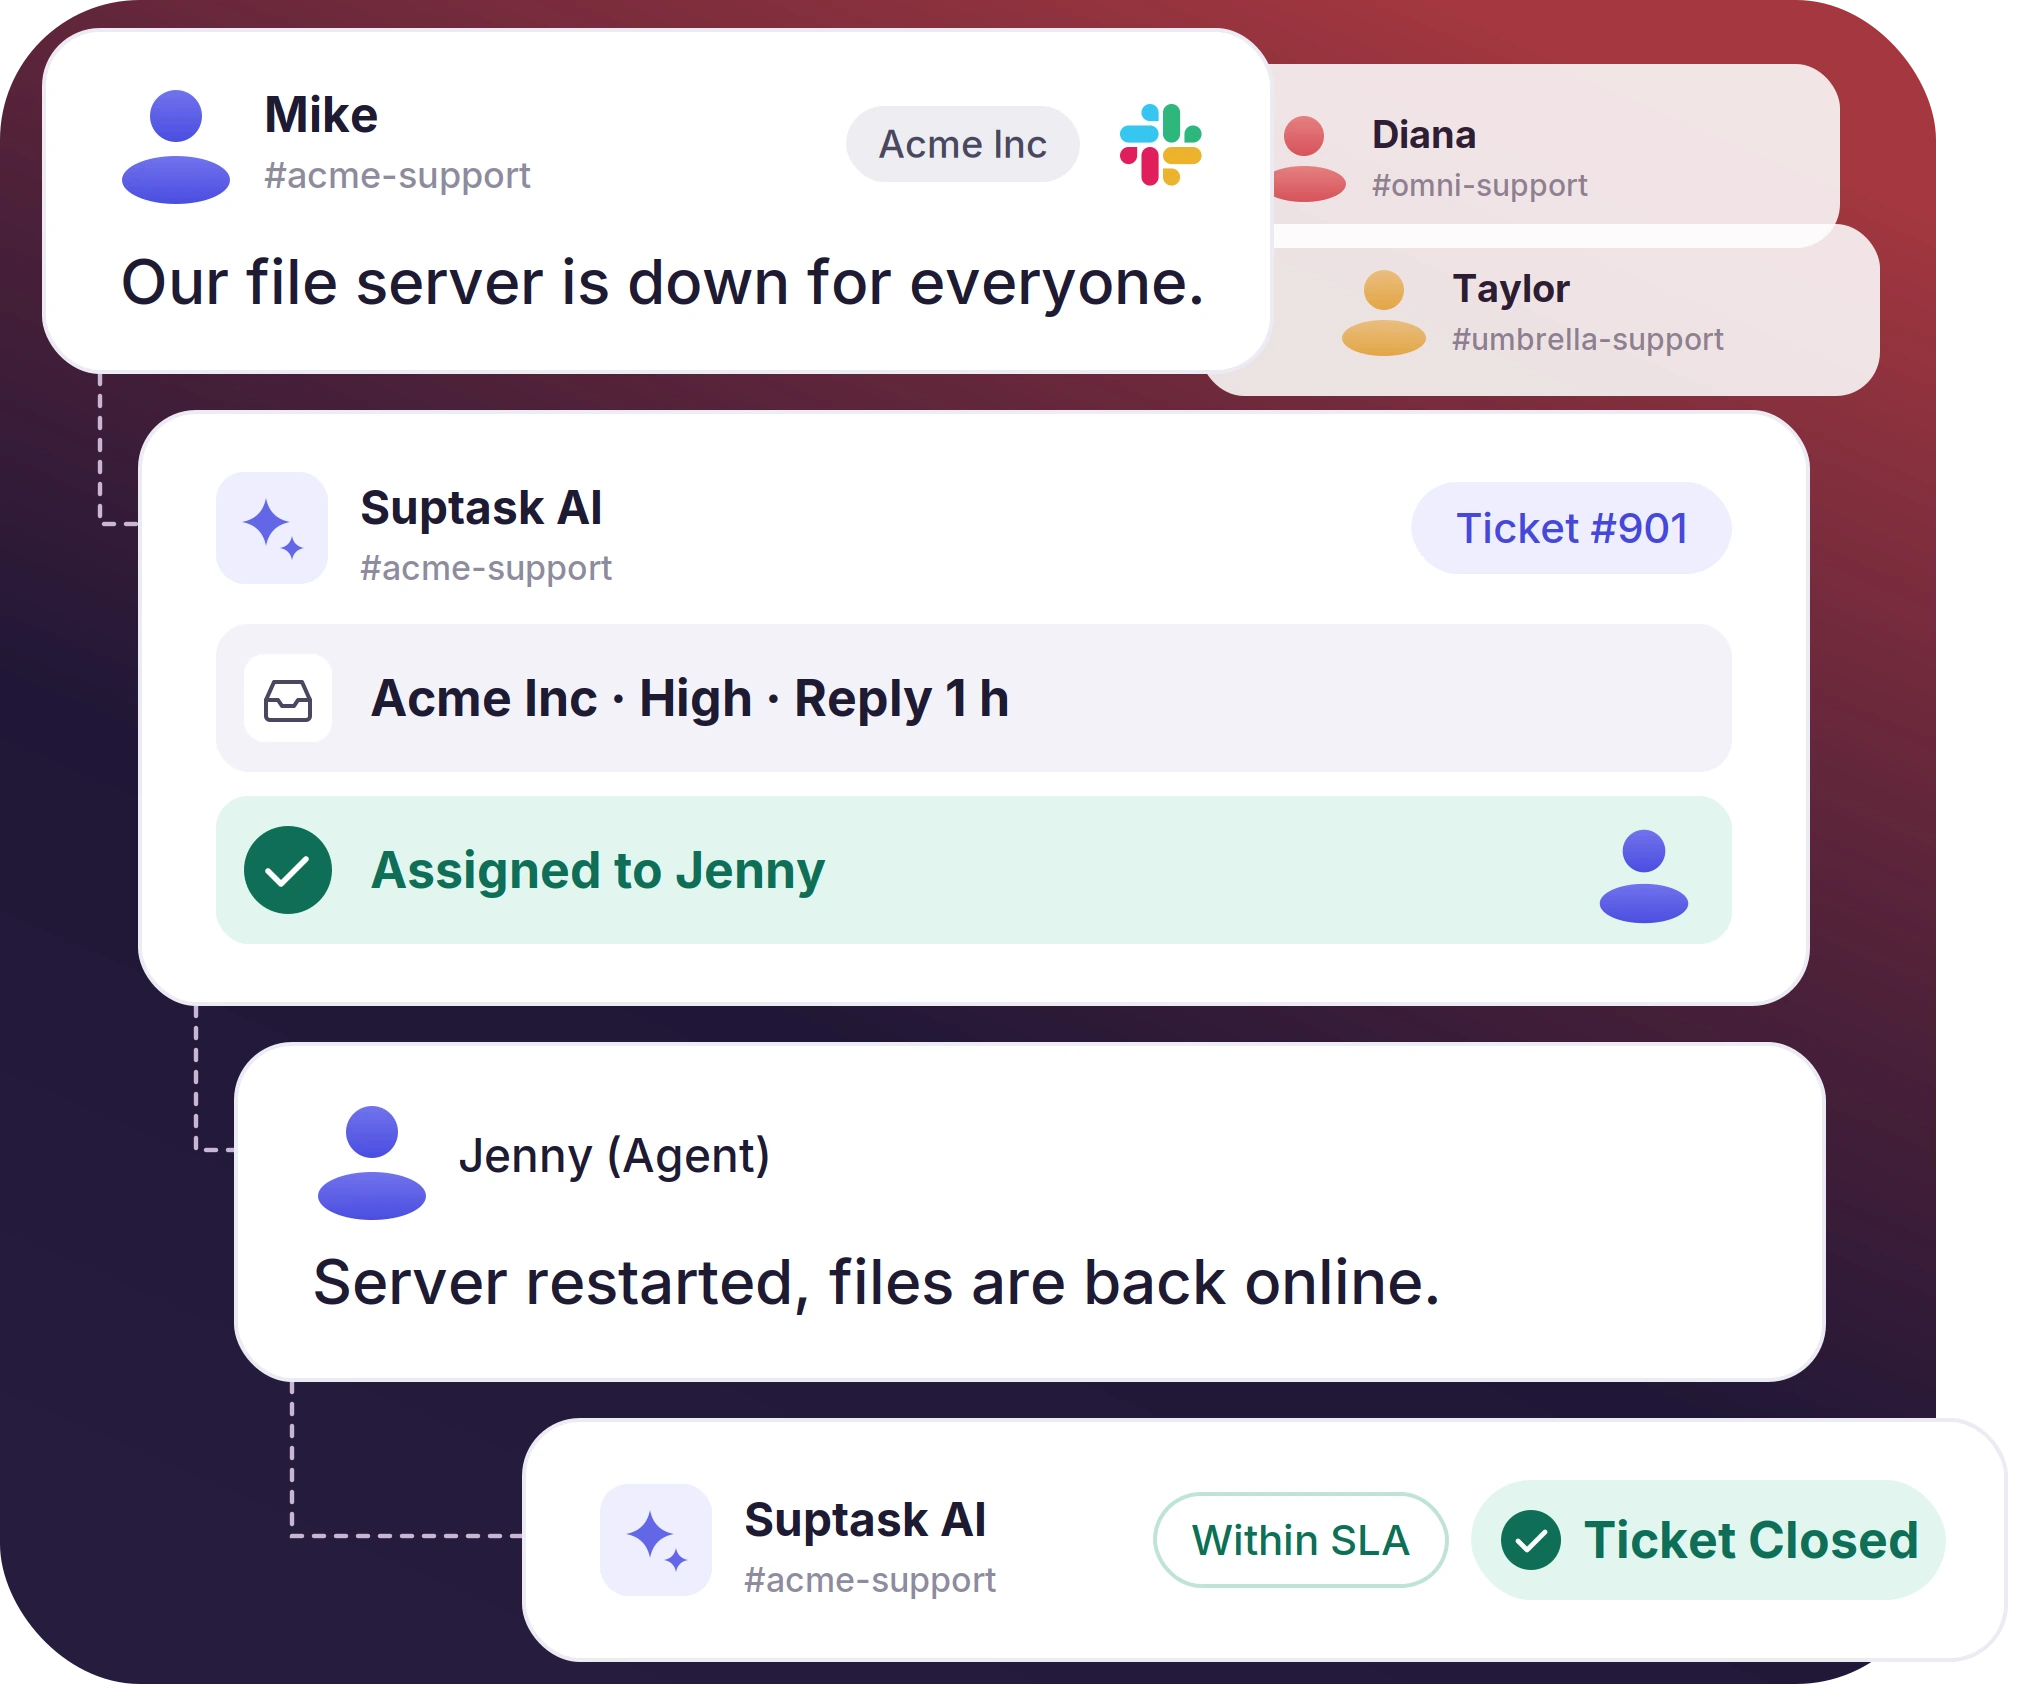Screen dimensions: 2040x1684
Task: Click Mike's blue avatar icon
Action: tap(176, 147)
